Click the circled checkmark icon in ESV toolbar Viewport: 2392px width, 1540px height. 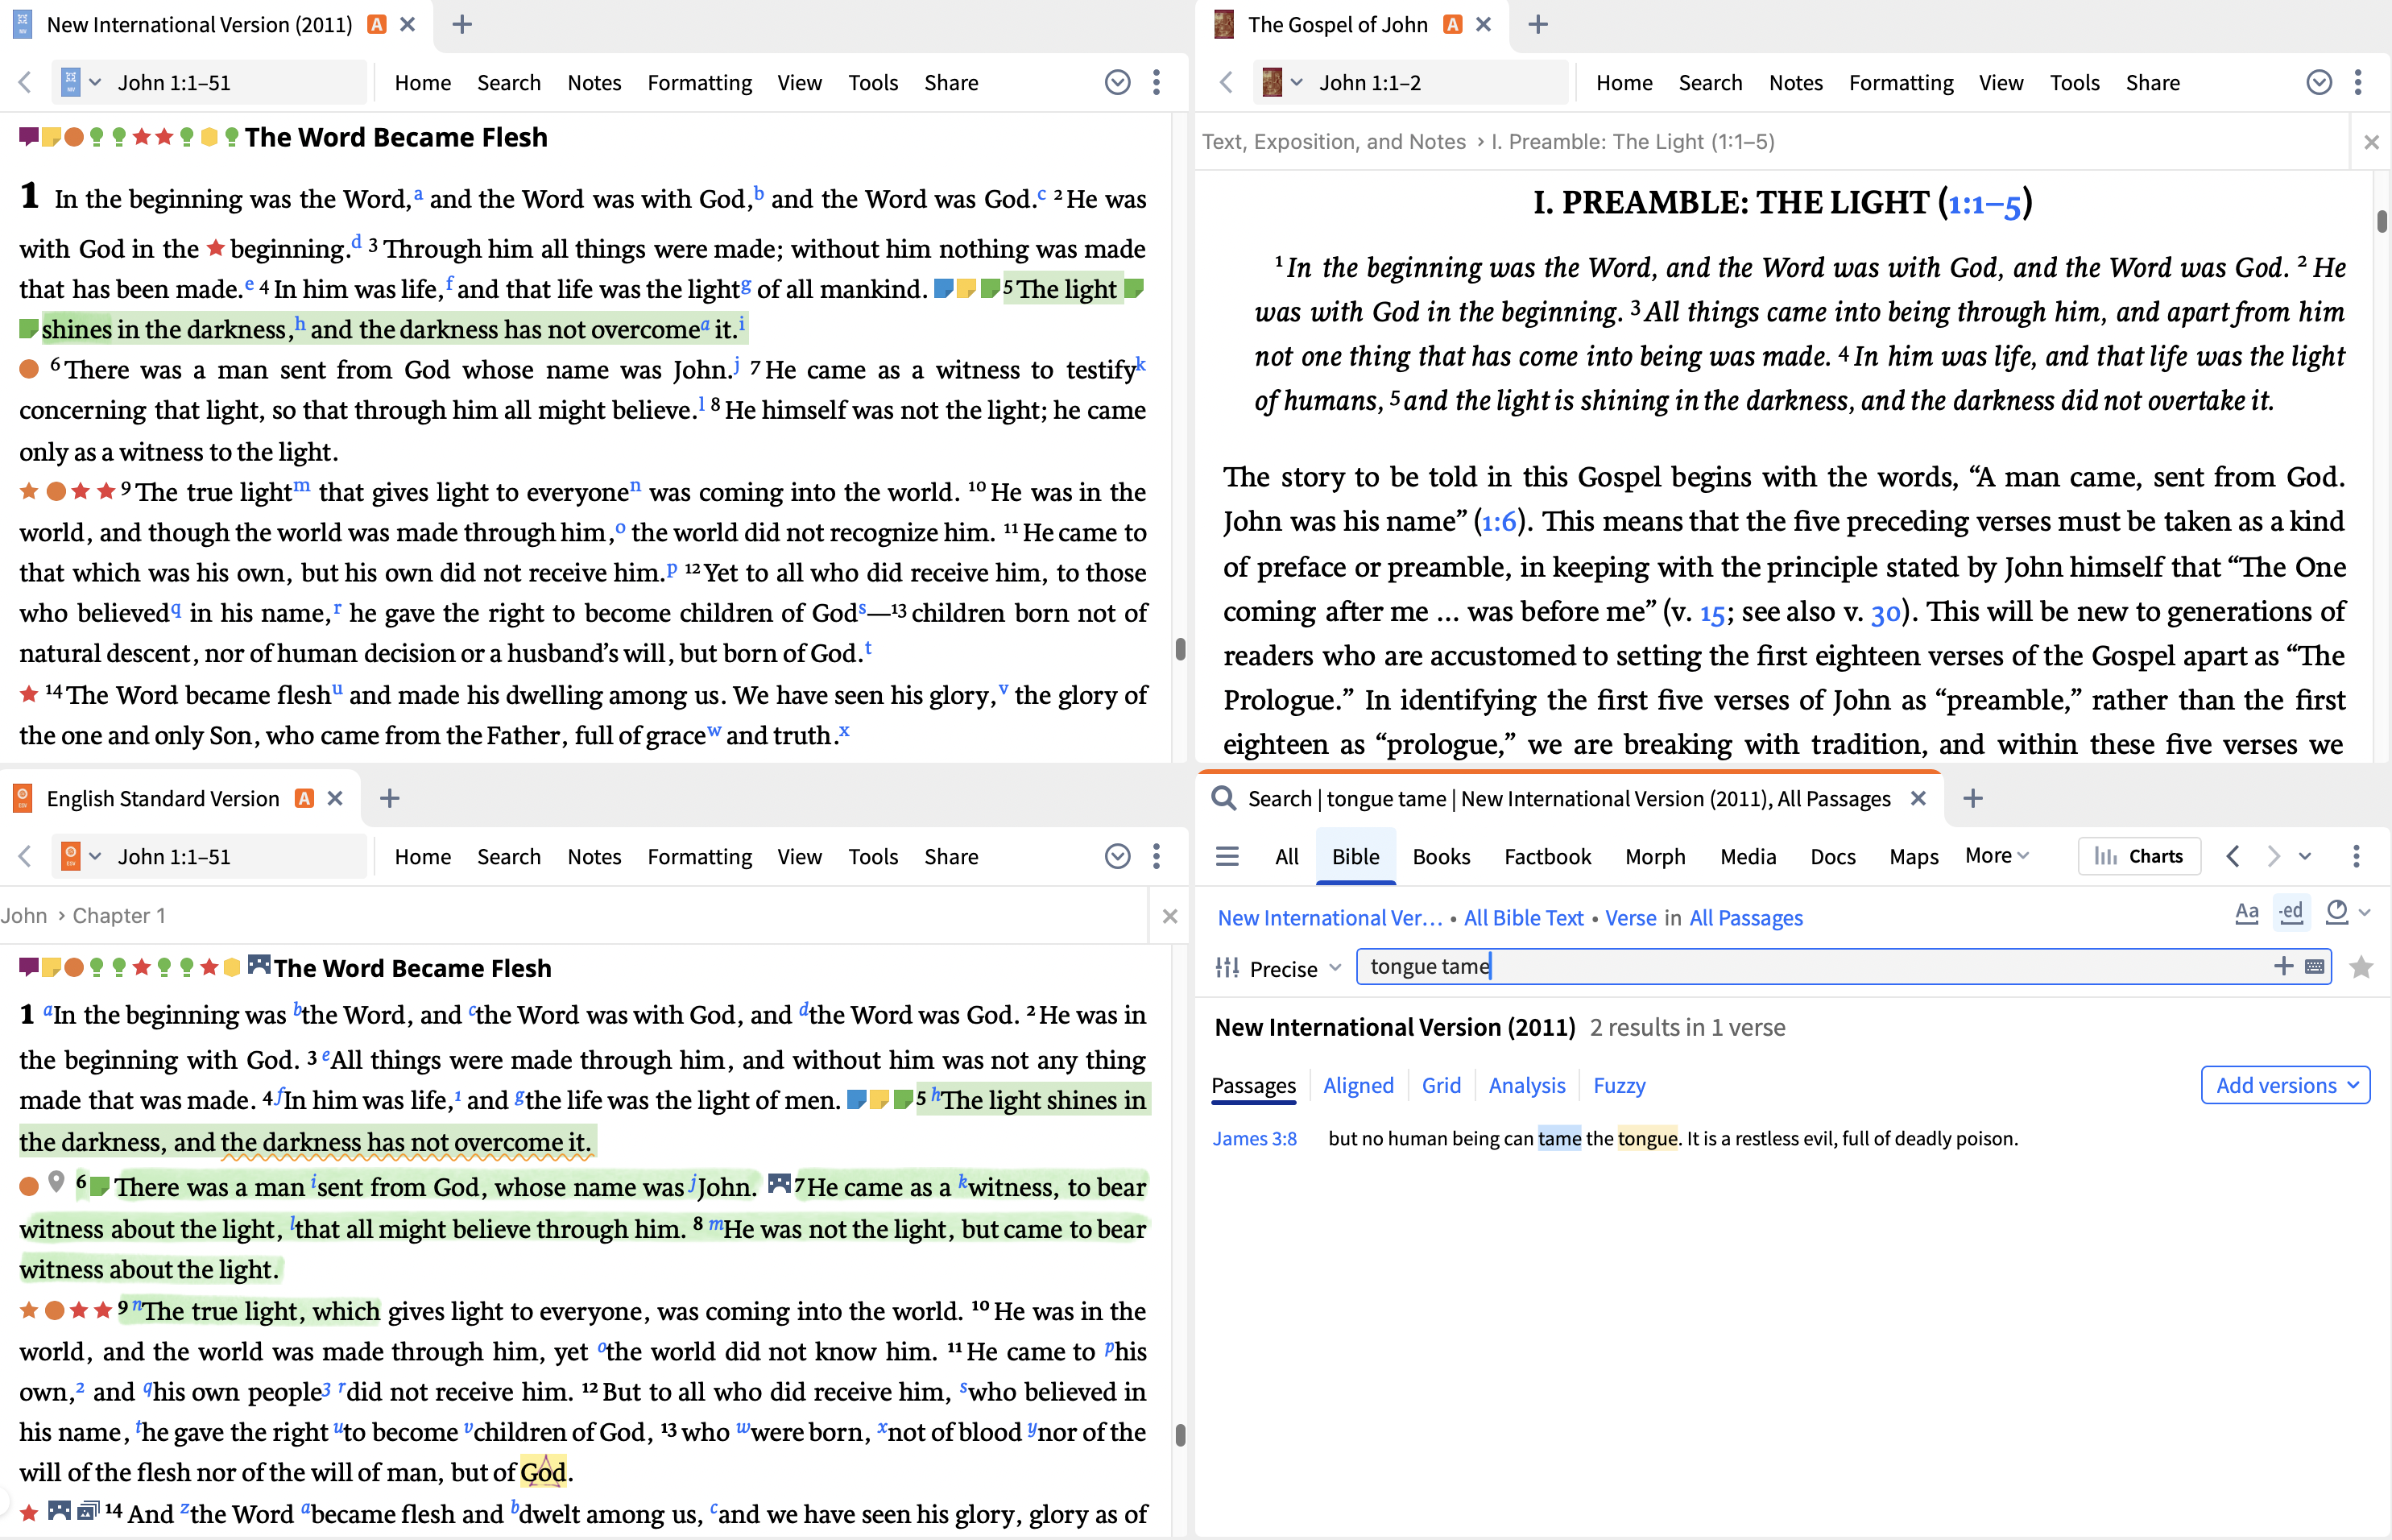[x=1117, y=856]
